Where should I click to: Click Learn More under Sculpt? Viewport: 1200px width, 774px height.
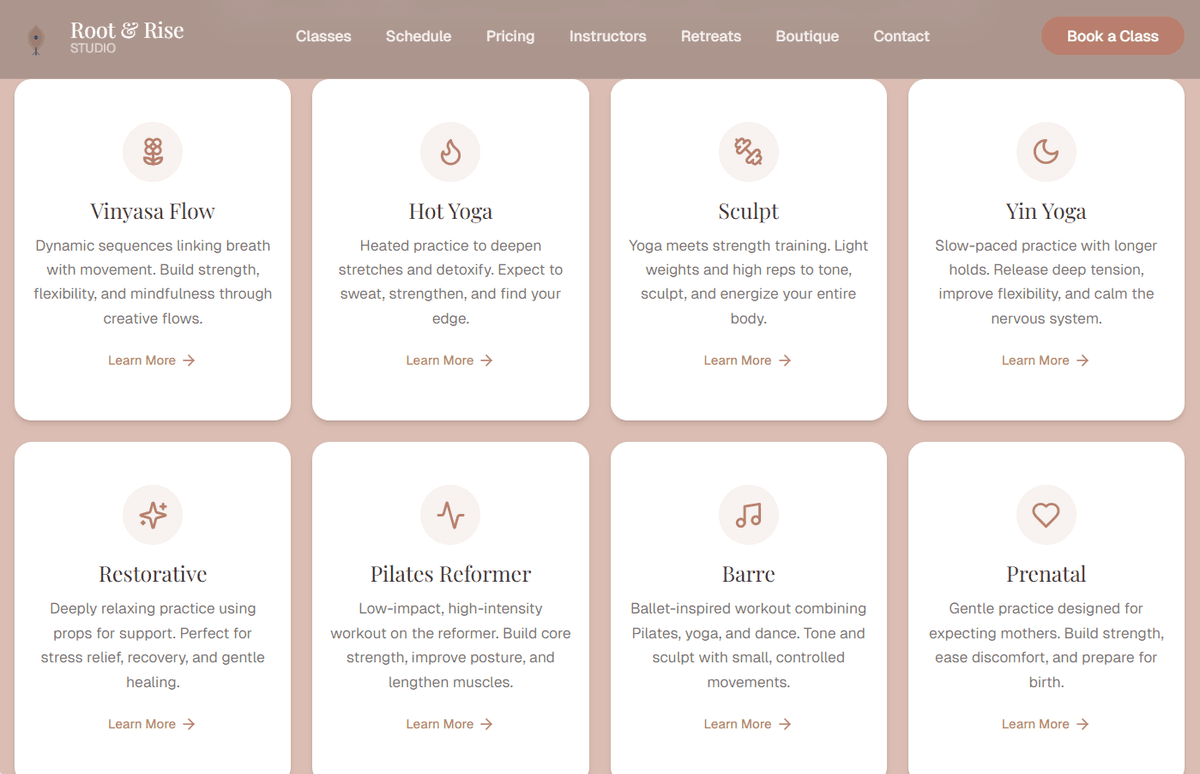point(748,361)
